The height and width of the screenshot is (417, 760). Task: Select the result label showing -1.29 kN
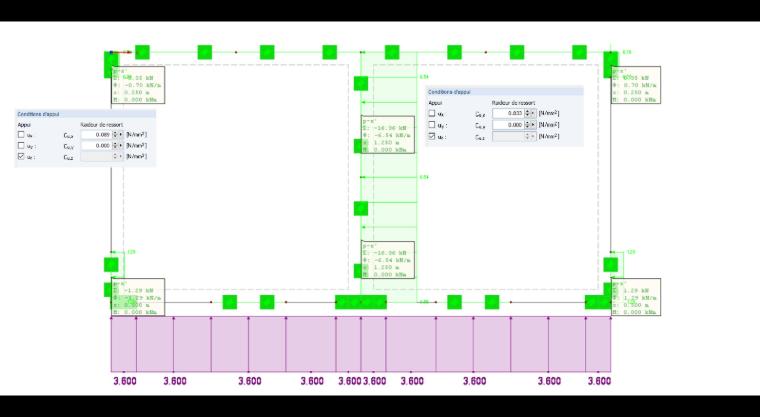coord(138,297)
